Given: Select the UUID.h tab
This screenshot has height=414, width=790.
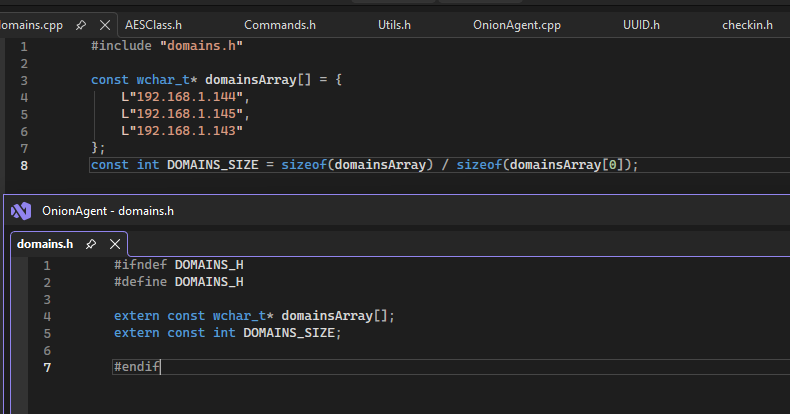Looking at the screenshot, I should (x=641, y=25).
